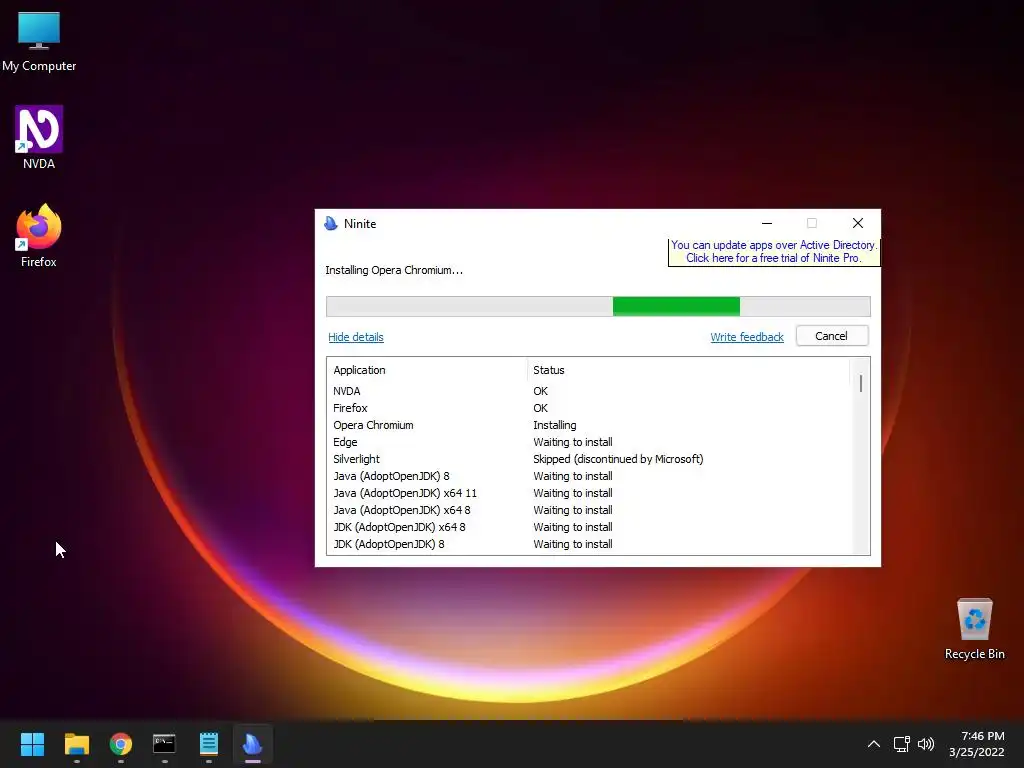Click the "Installing Opera Chromium..." status text

pos(394,270)
